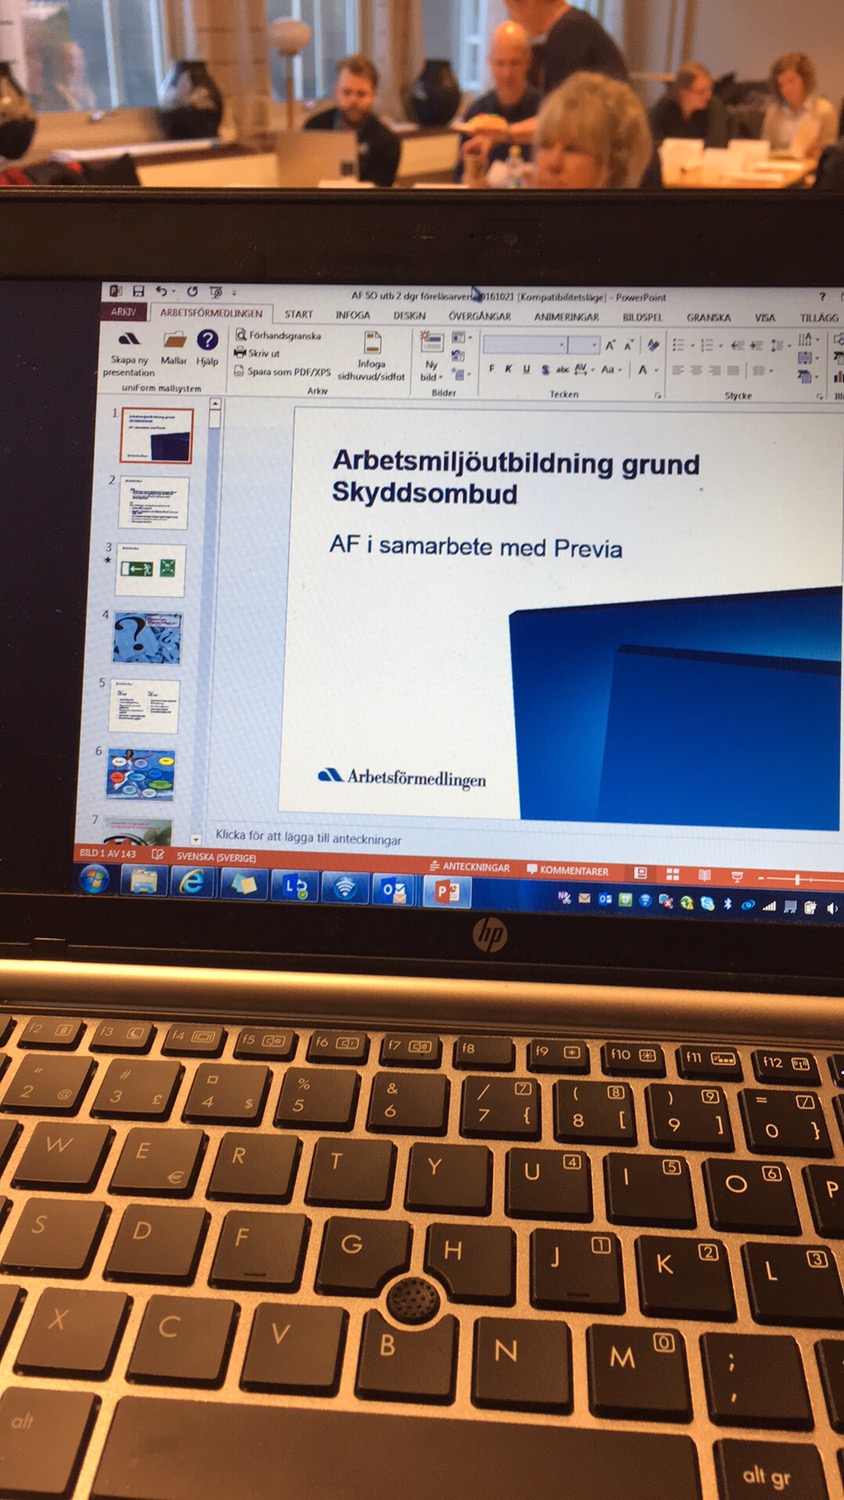
Task: Open the font name combo box
Action: pos(525,344)
